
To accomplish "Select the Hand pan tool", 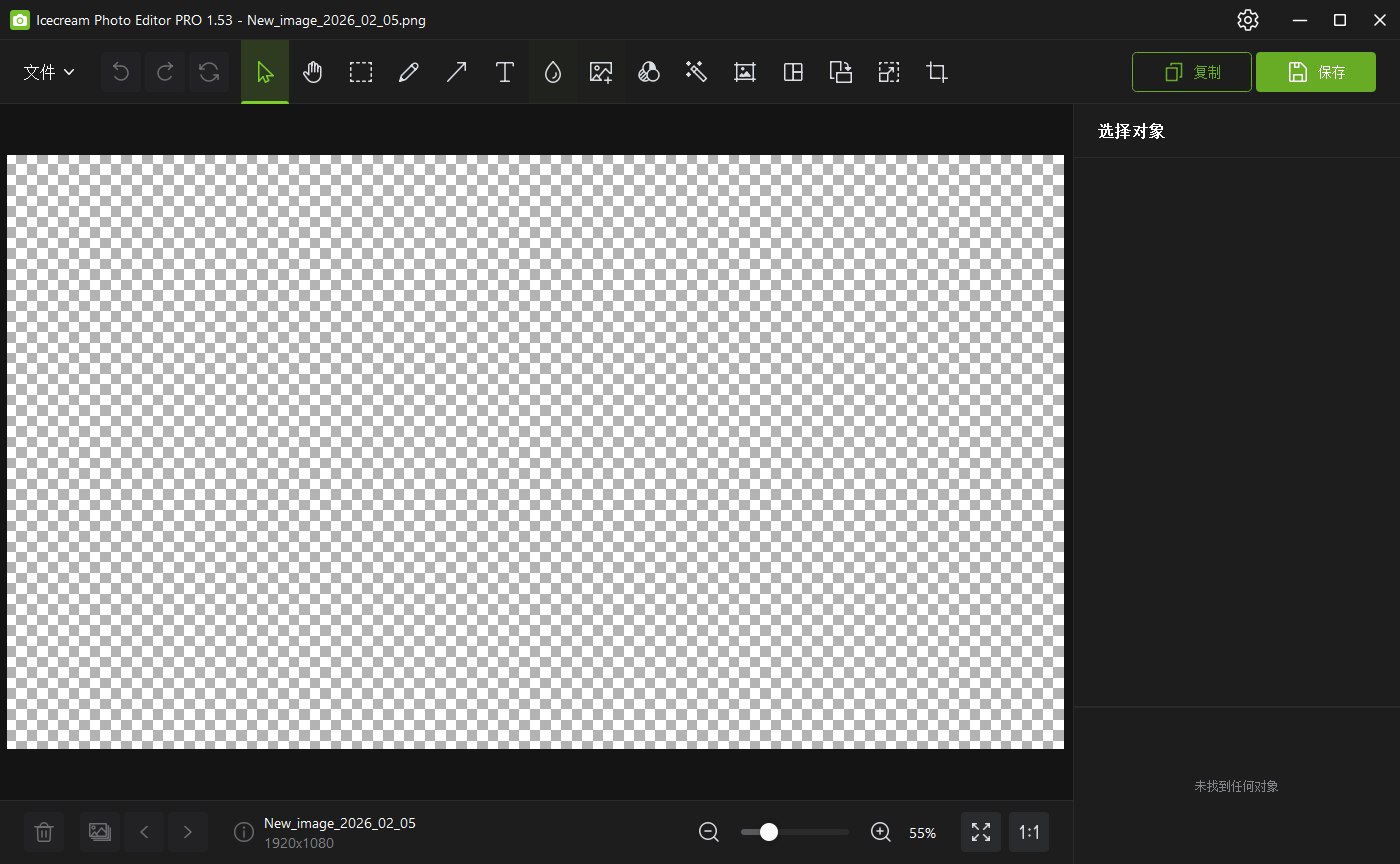I will (x=313, y=72).
